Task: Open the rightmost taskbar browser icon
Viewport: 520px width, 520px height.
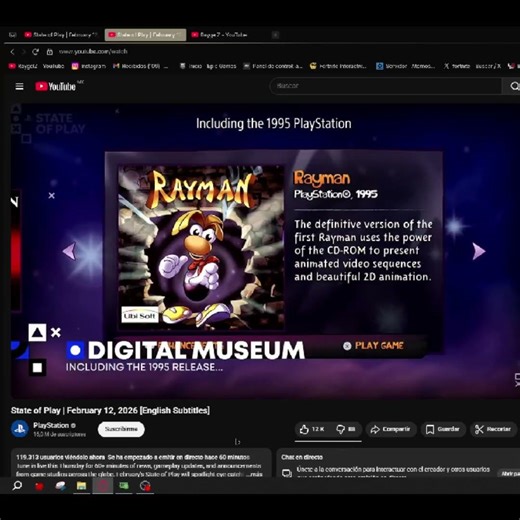Action: point(145,486)
